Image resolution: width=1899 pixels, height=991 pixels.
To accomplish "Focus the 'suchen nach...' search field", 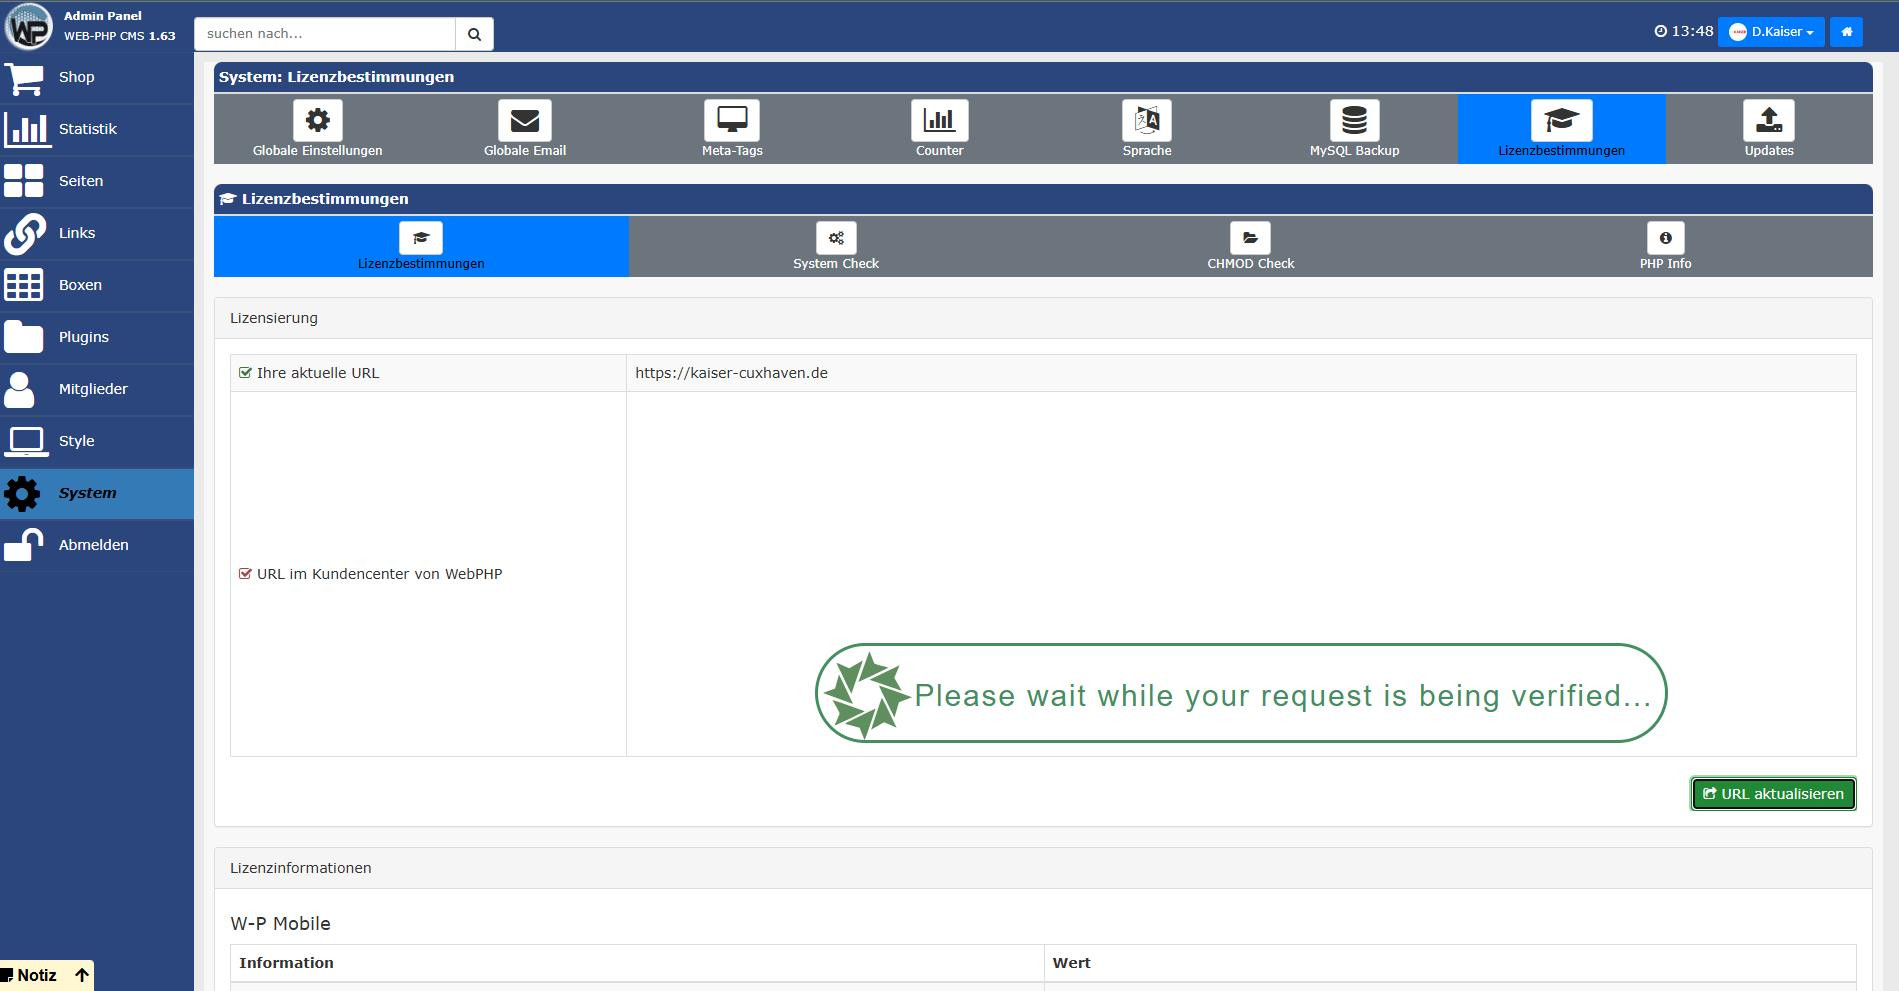I will (325, 34).
